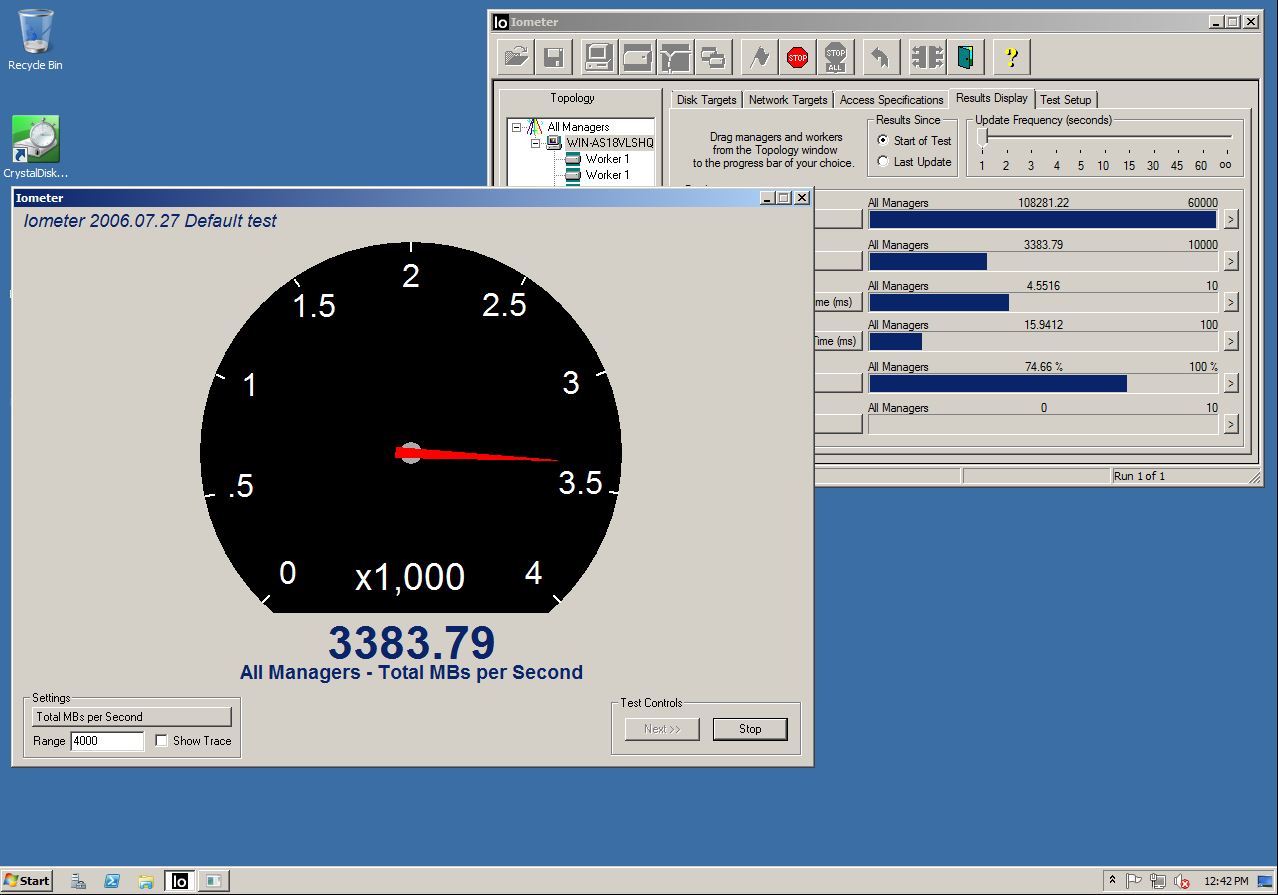Open a test configuration file in Iometer toolbar
The image size is (1278, 895).
[516, 57]
